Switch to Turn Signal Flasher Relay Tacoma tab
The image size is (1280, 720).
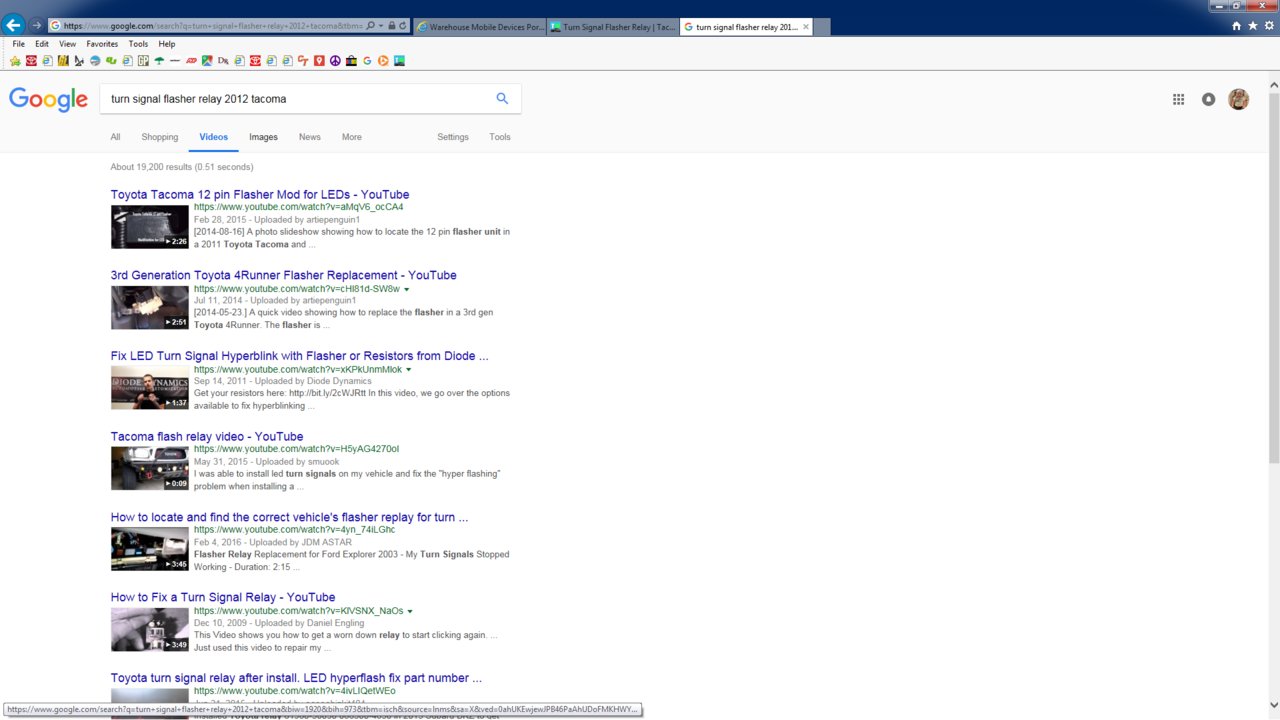tap(613, 27)
